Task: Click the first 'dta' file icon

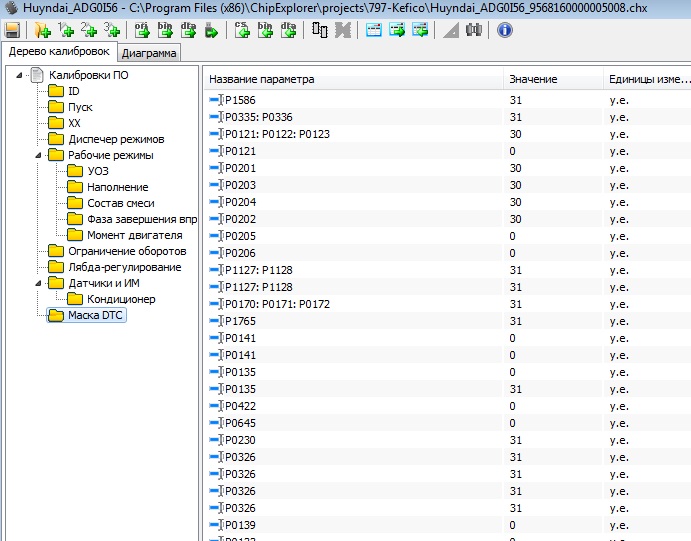Action: [x=188, y=31]
